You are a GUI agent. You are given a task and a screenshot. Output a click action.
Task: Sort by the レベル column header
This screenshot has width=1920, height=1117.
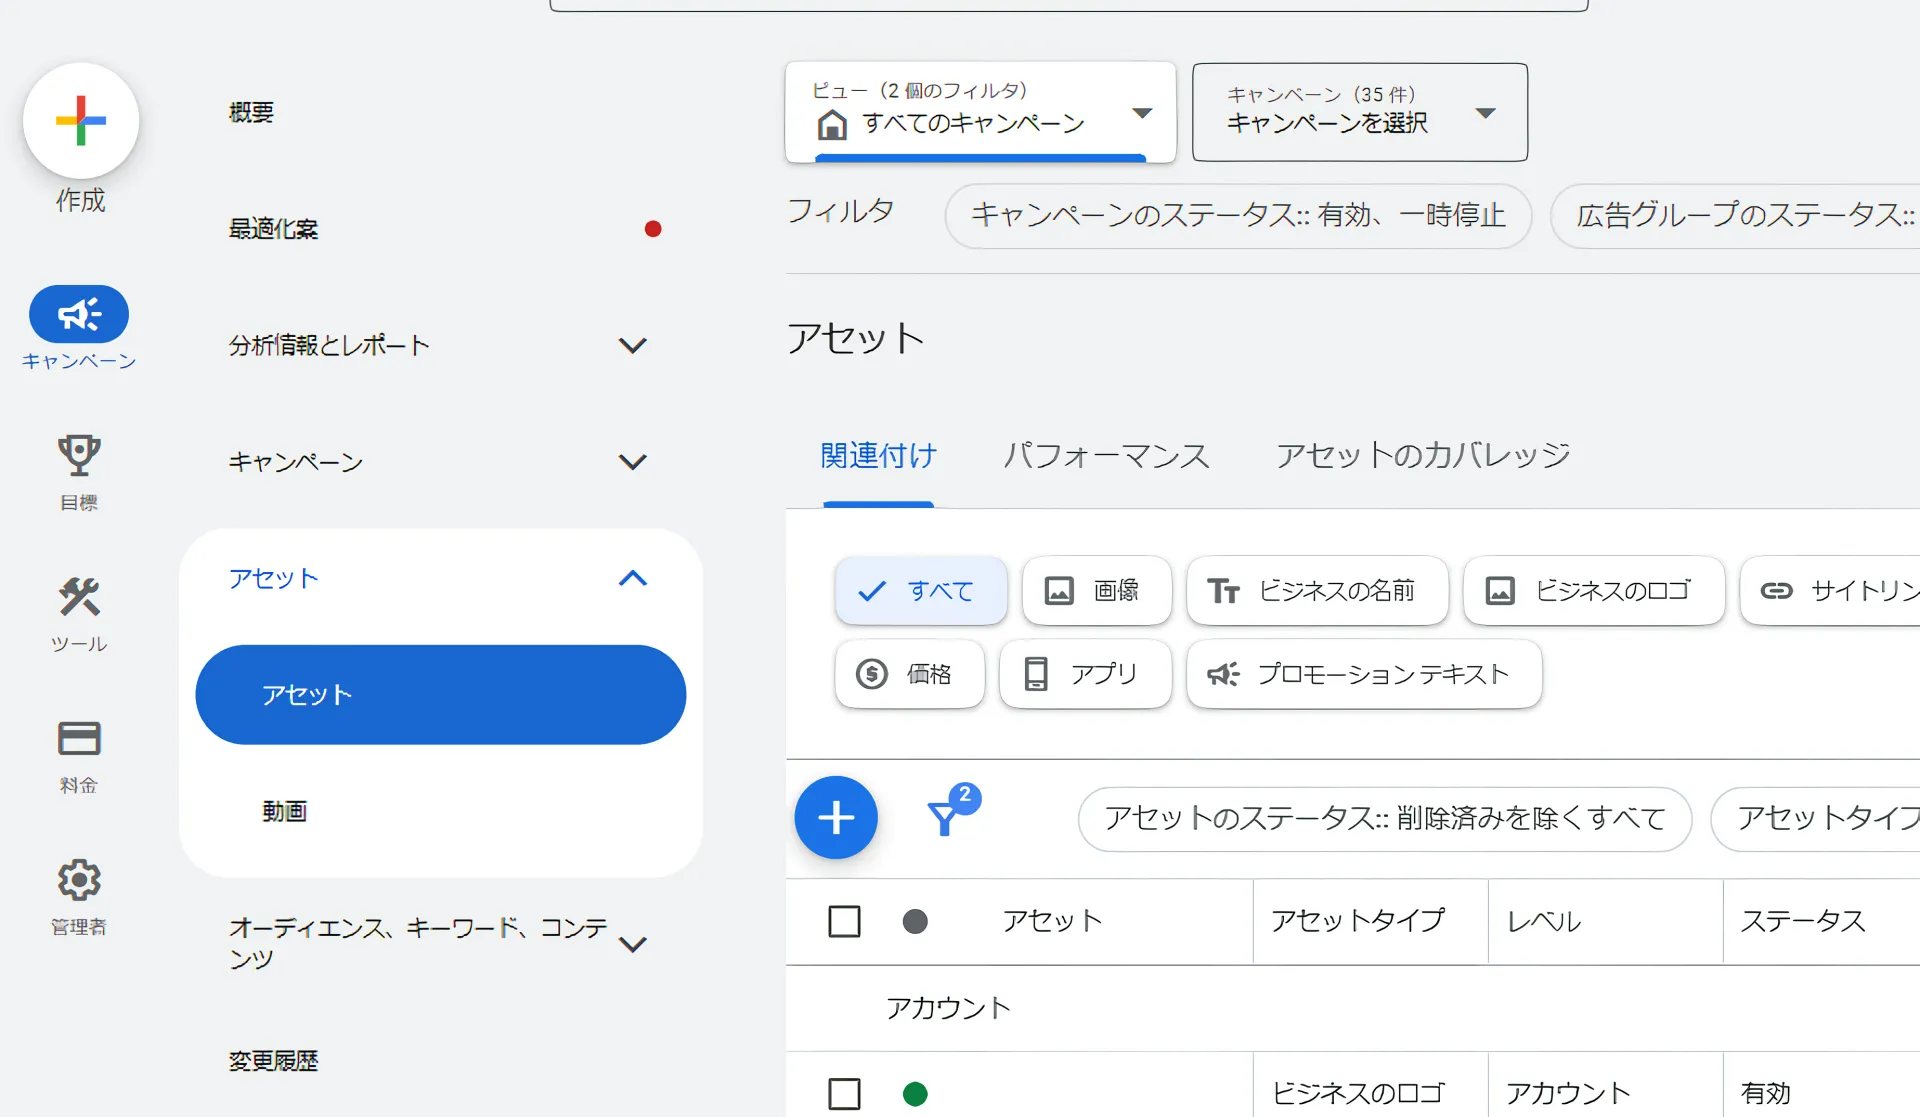coord(1544,921)
